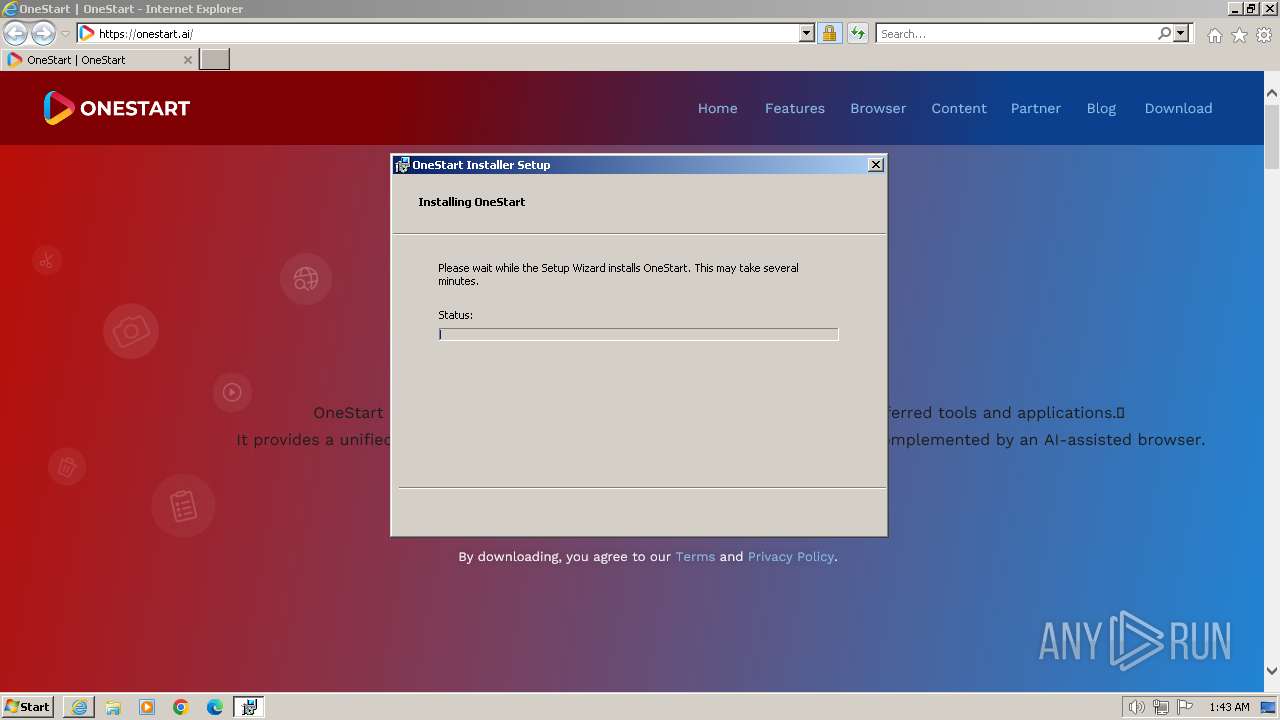Open File Explorer from the taskbar
The height and width of the screenshot is (720, 1280).
(x=113, y=707)
